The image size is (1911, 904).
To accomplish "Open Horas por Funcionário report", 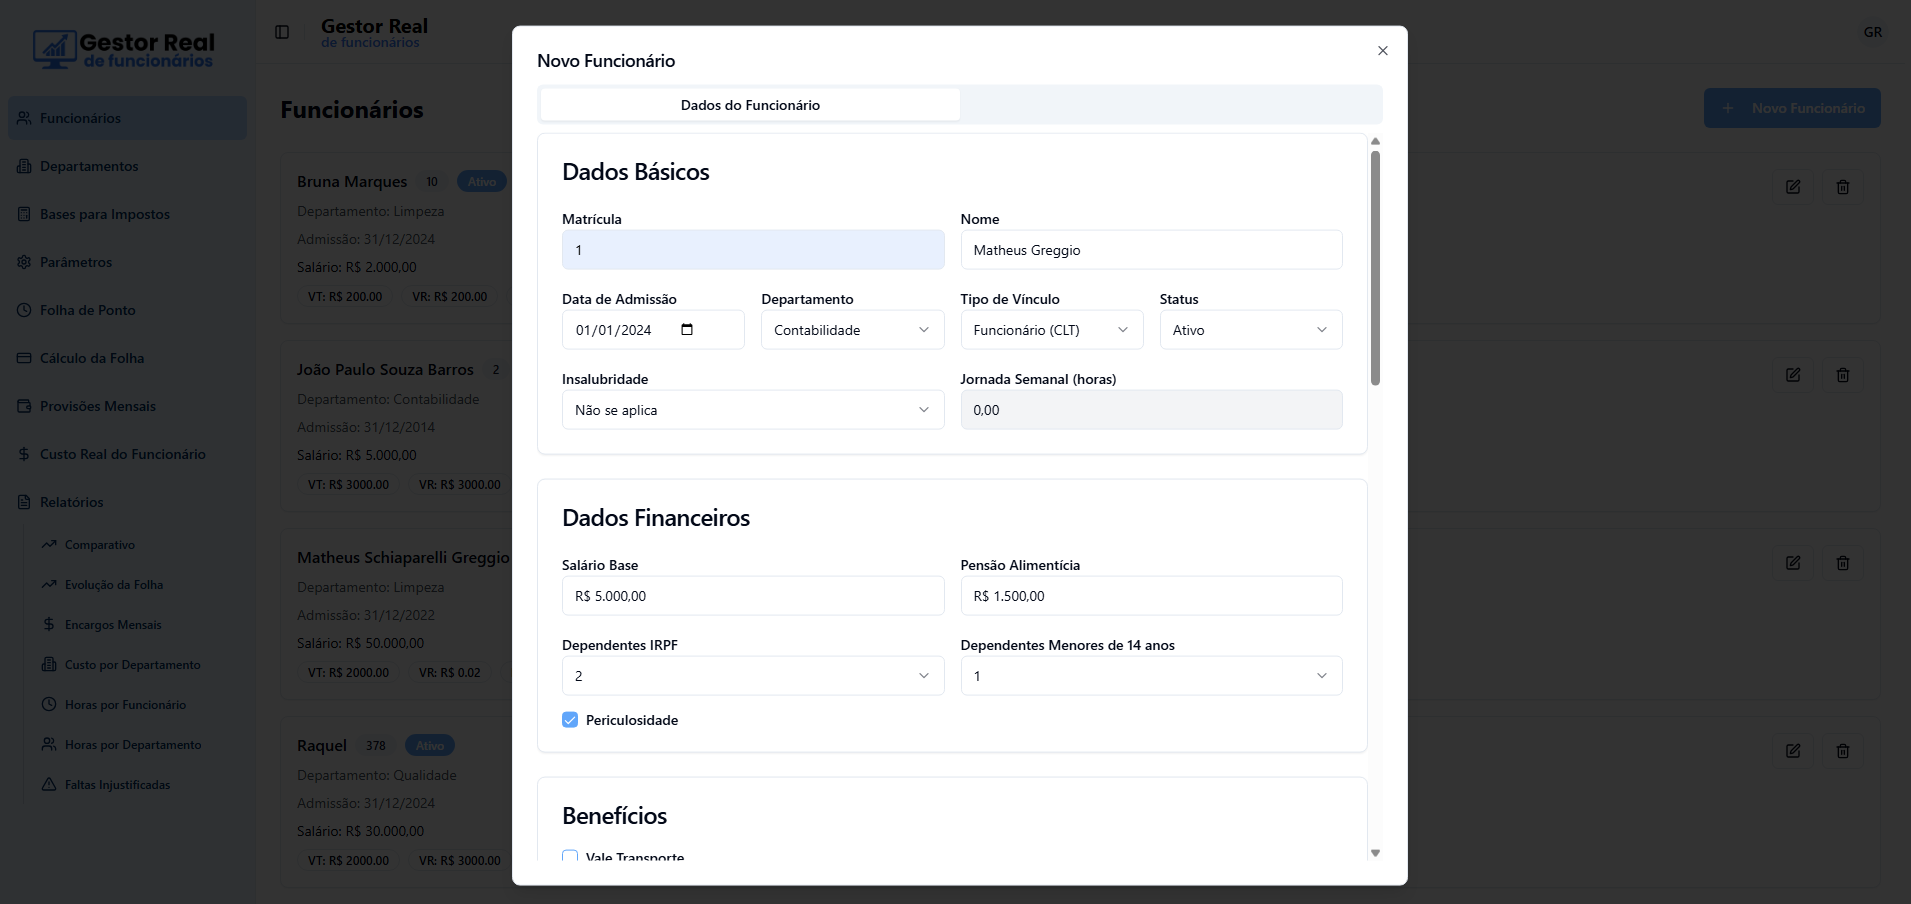I will pyautogui.click(x=139, y=705).
